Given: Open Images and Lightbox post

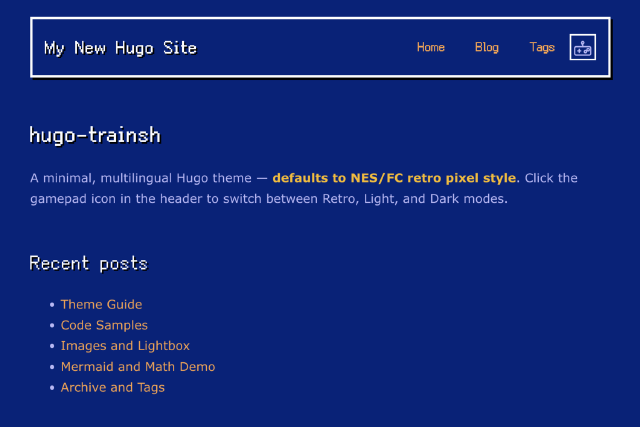Looking at the screenshot, I should click(125, 346).
